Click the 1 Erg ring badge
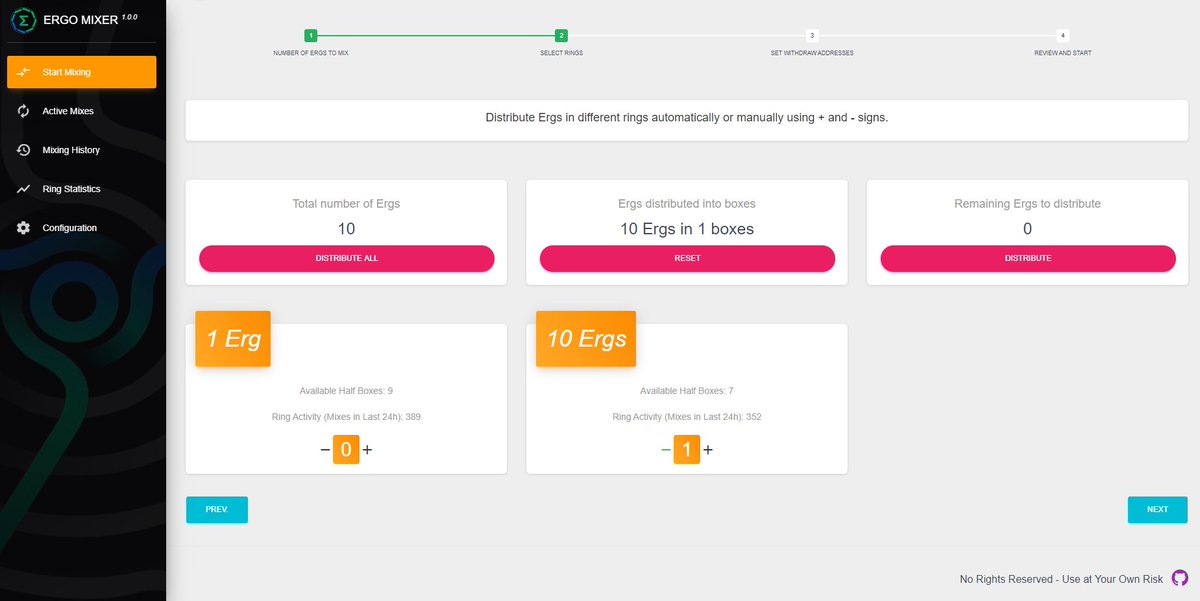Viewport: 1200px width, 601px height. 233,339
